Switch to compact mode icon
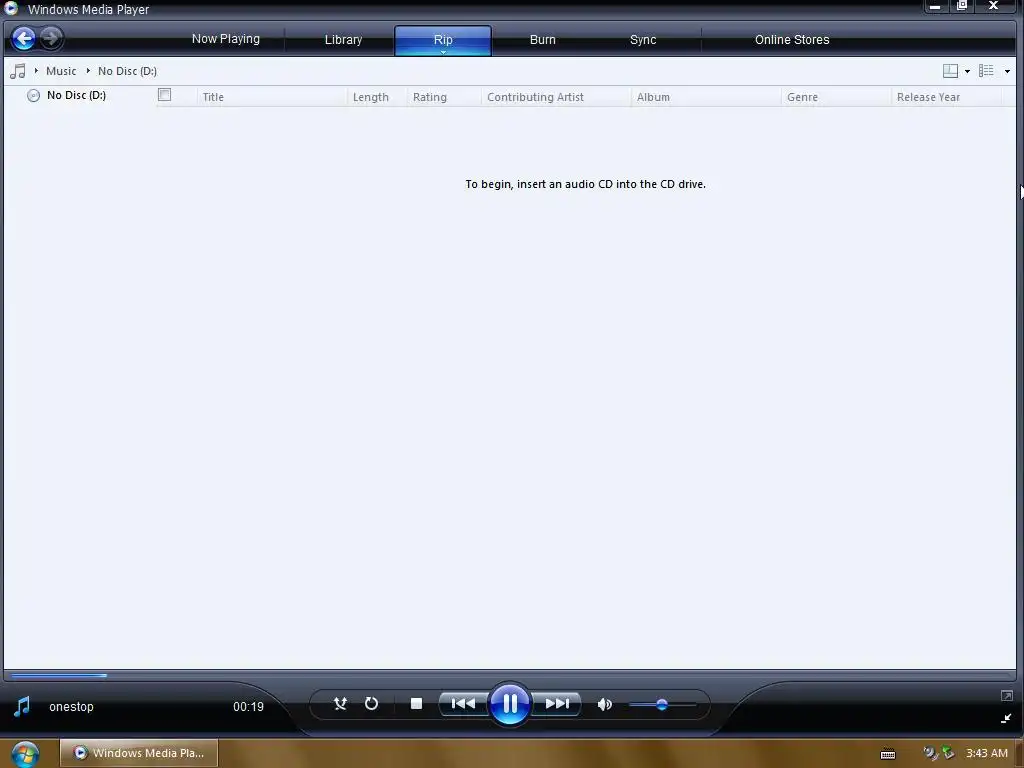The width and height of the screenshot is (1024, 768). [x=1006, y=718]
